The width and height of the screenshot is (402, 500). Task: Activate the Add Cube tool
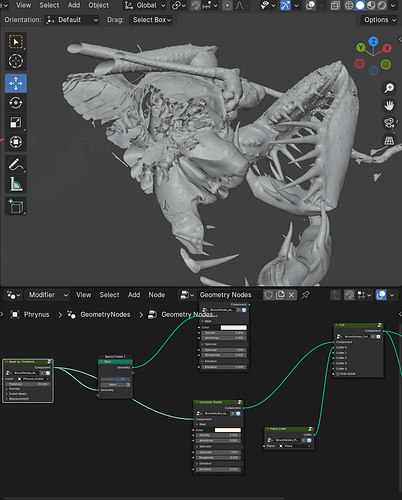(16, 206)
